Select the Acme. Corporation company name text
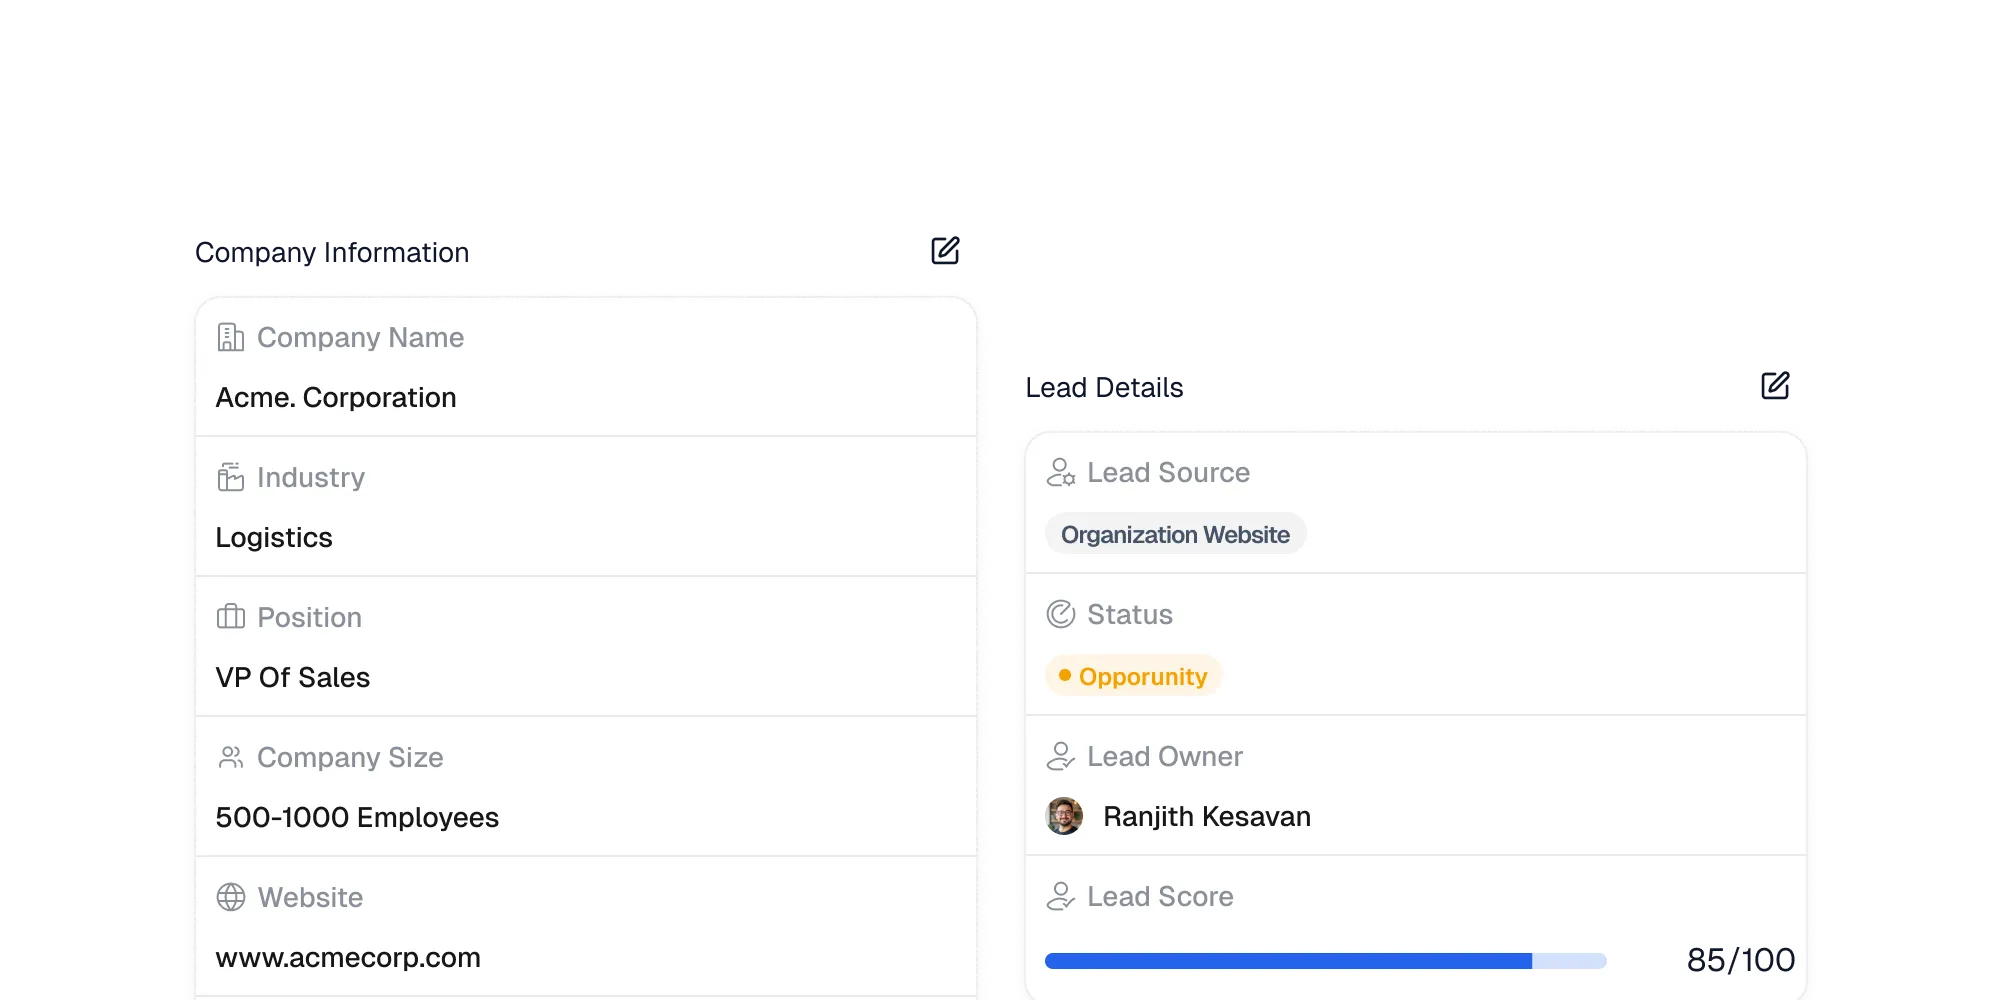2000x1000 pixels. tap(336, 397)
